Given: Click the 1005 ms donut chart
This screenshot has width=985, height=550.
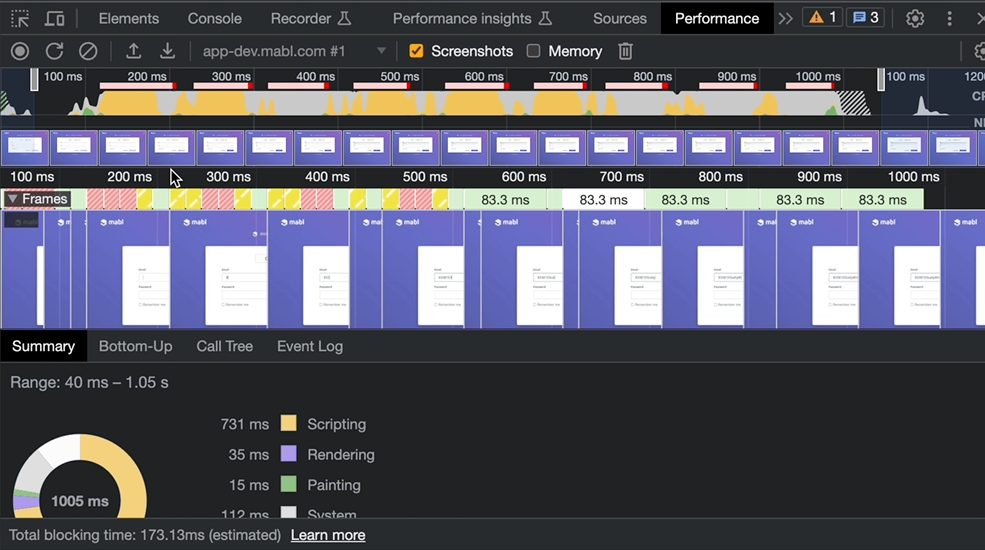Looking at the screenshot, I should [80, 475].
